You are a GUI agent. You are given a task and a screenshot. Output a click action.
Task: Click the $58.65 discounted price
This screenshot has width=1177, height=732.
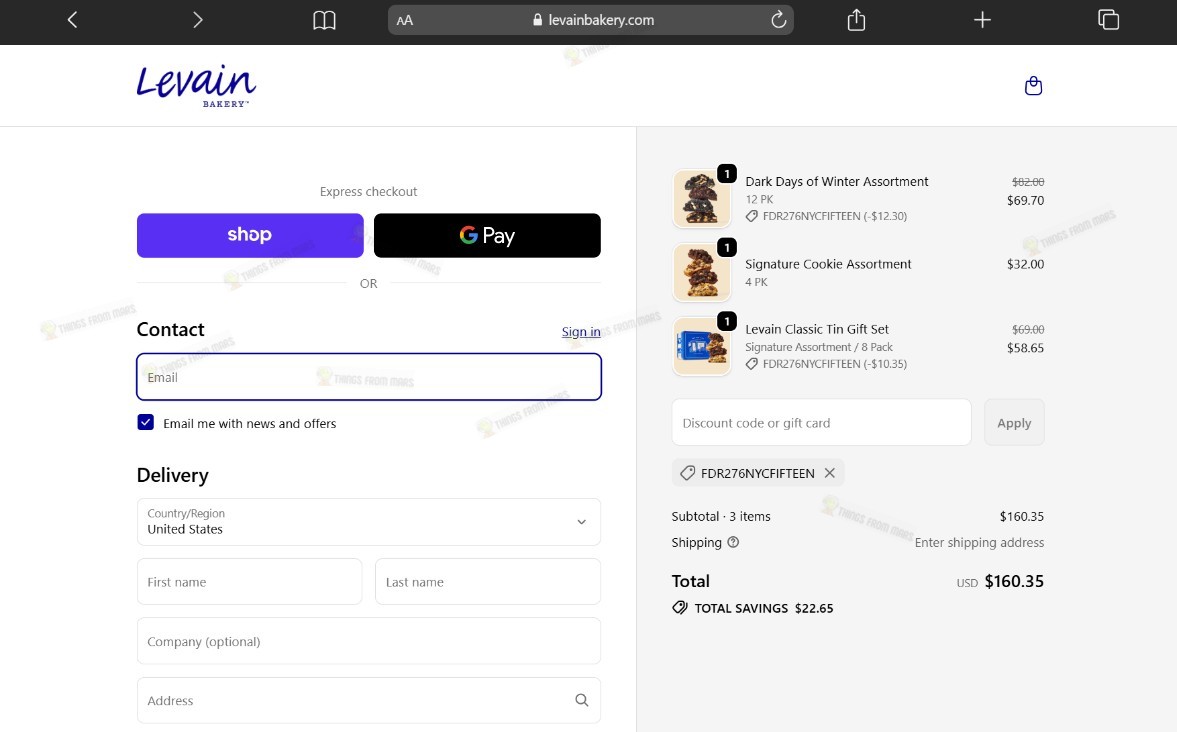pos(1025,348)
